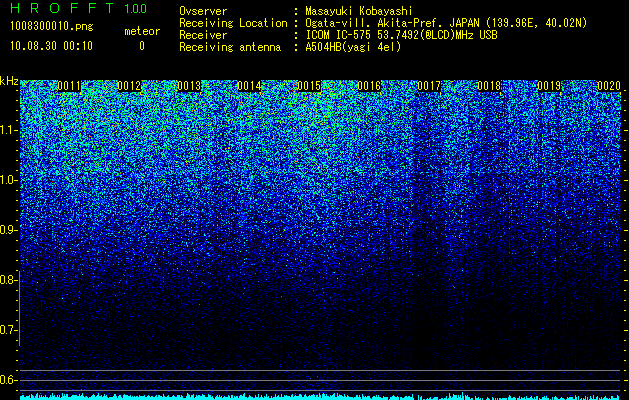The image size is (629, 400).
Task: Click the ICOM IC-575 53.7492 MHz USB text
Action: (402, 35)
